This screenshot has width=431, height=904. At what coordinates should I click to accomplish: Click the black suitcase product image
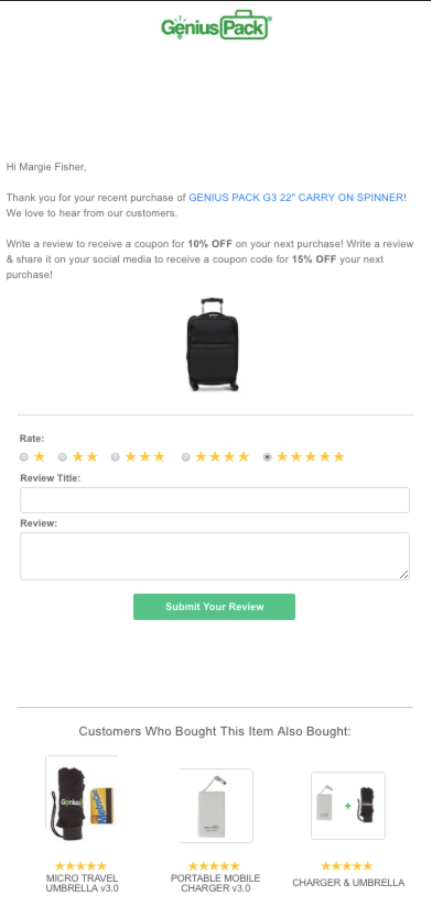pyautogui.click(x=213, y=345)
